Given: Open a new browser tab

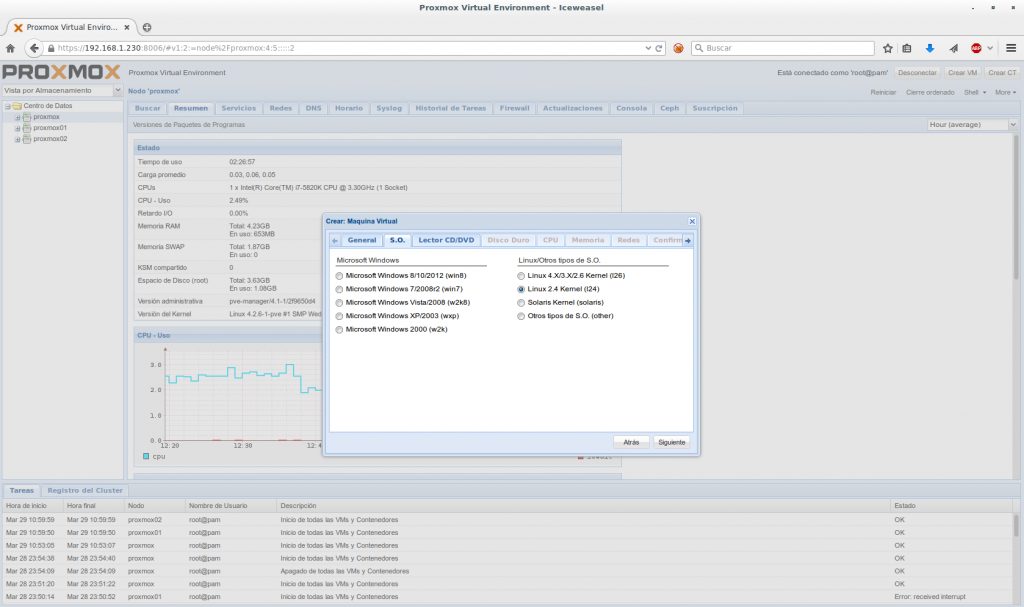Looking at the screenshot, I should click(147, 27).
